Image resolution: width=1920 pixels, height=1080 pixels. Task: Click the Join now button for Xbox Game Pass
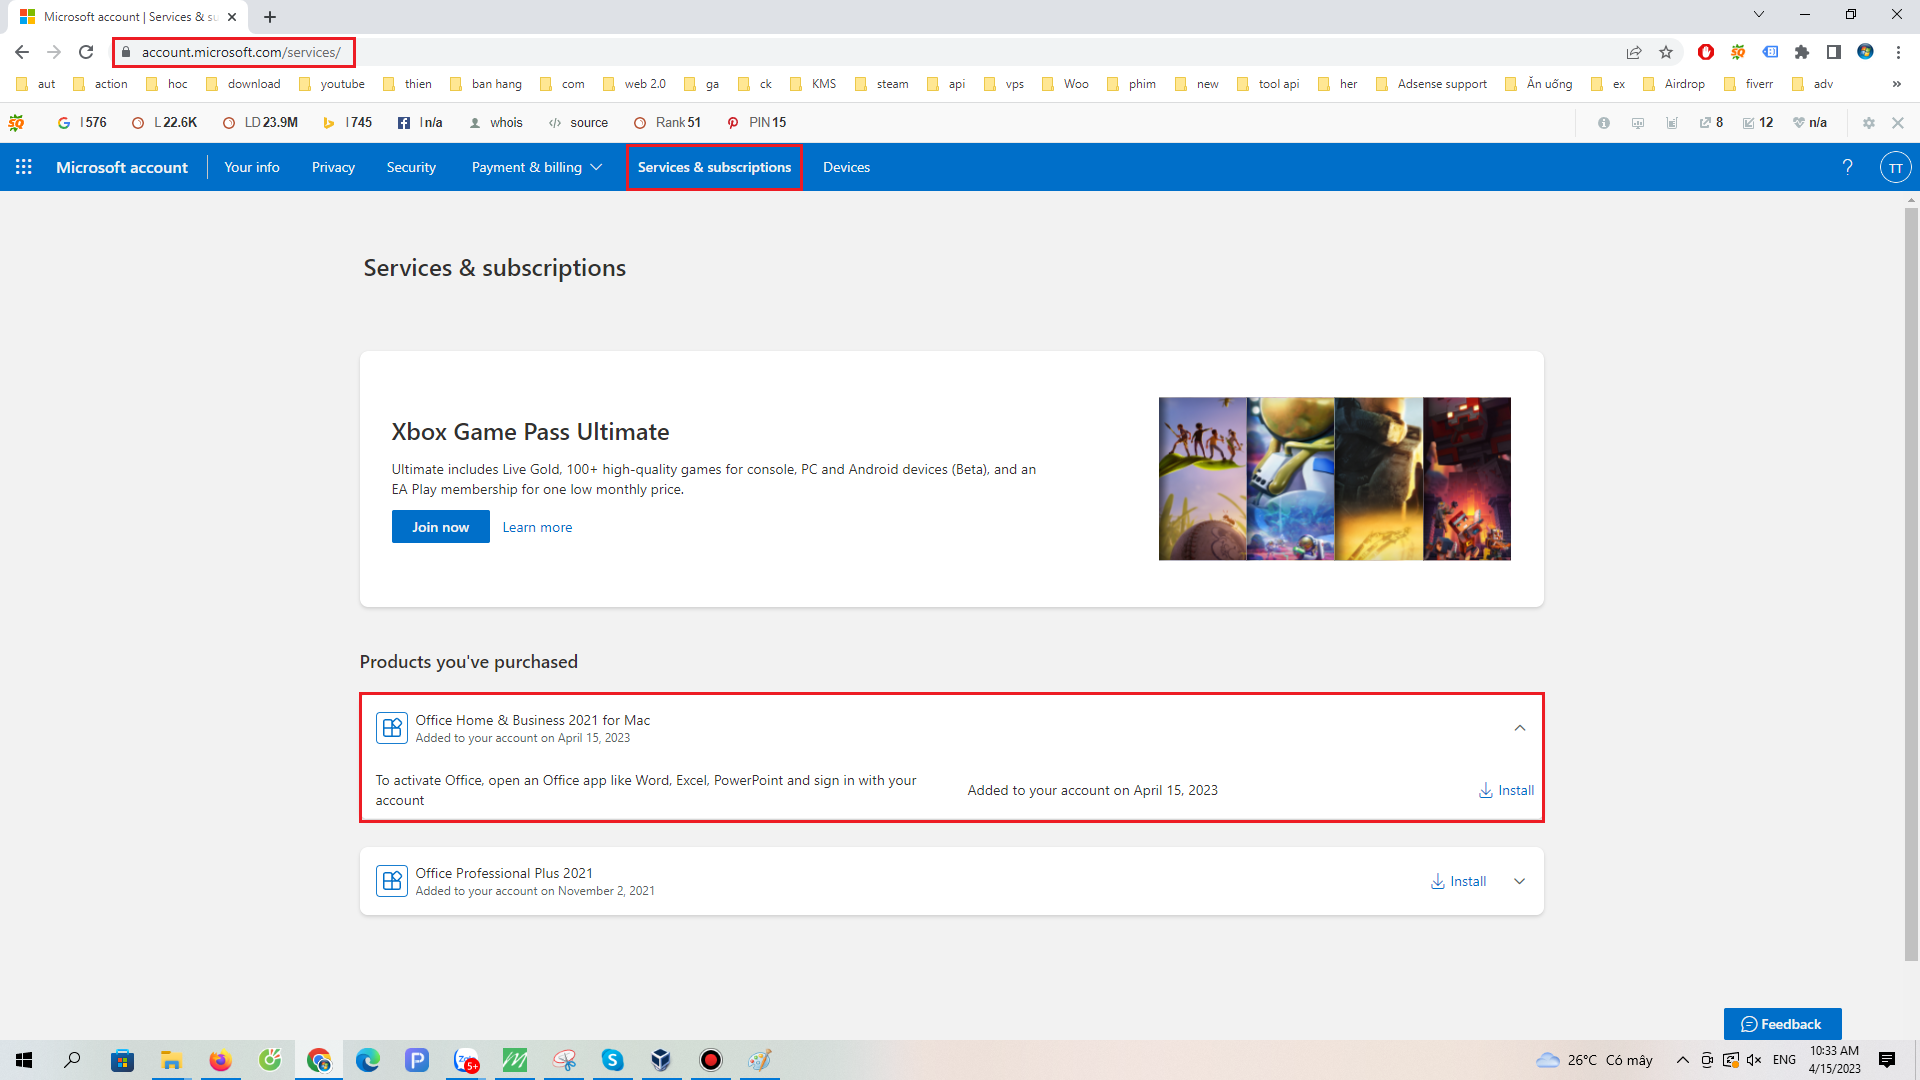pyautogui.click(x=439, y=526)
